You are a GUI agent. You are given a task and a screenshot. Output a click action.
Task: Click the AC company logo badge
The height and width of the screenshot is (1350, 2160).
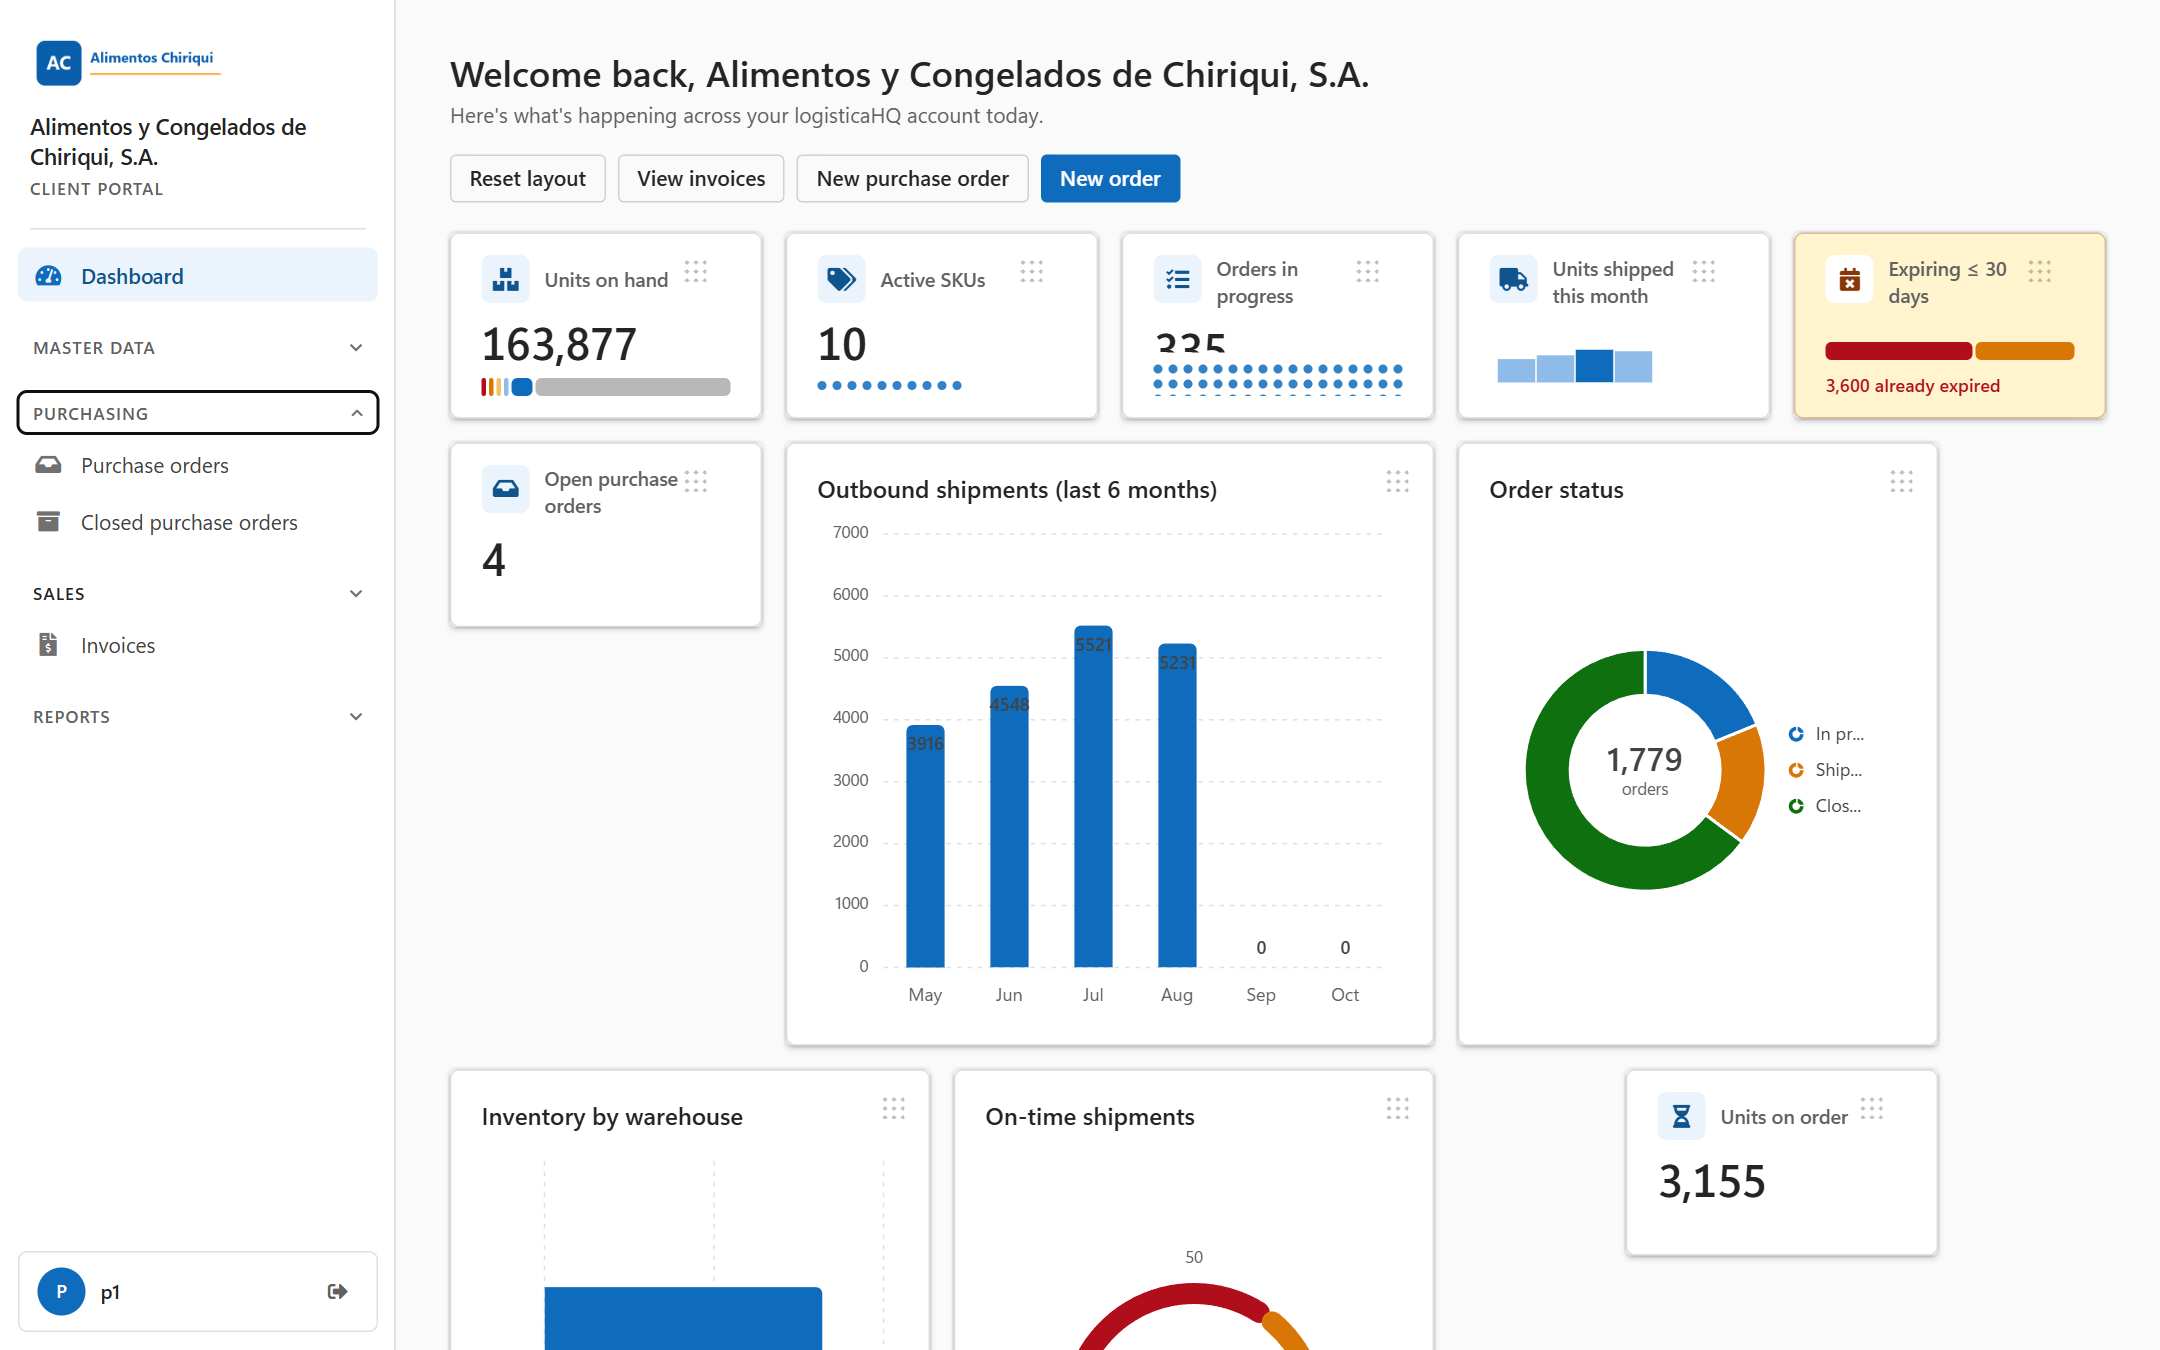pyautogui.click(x=59, y=62)
